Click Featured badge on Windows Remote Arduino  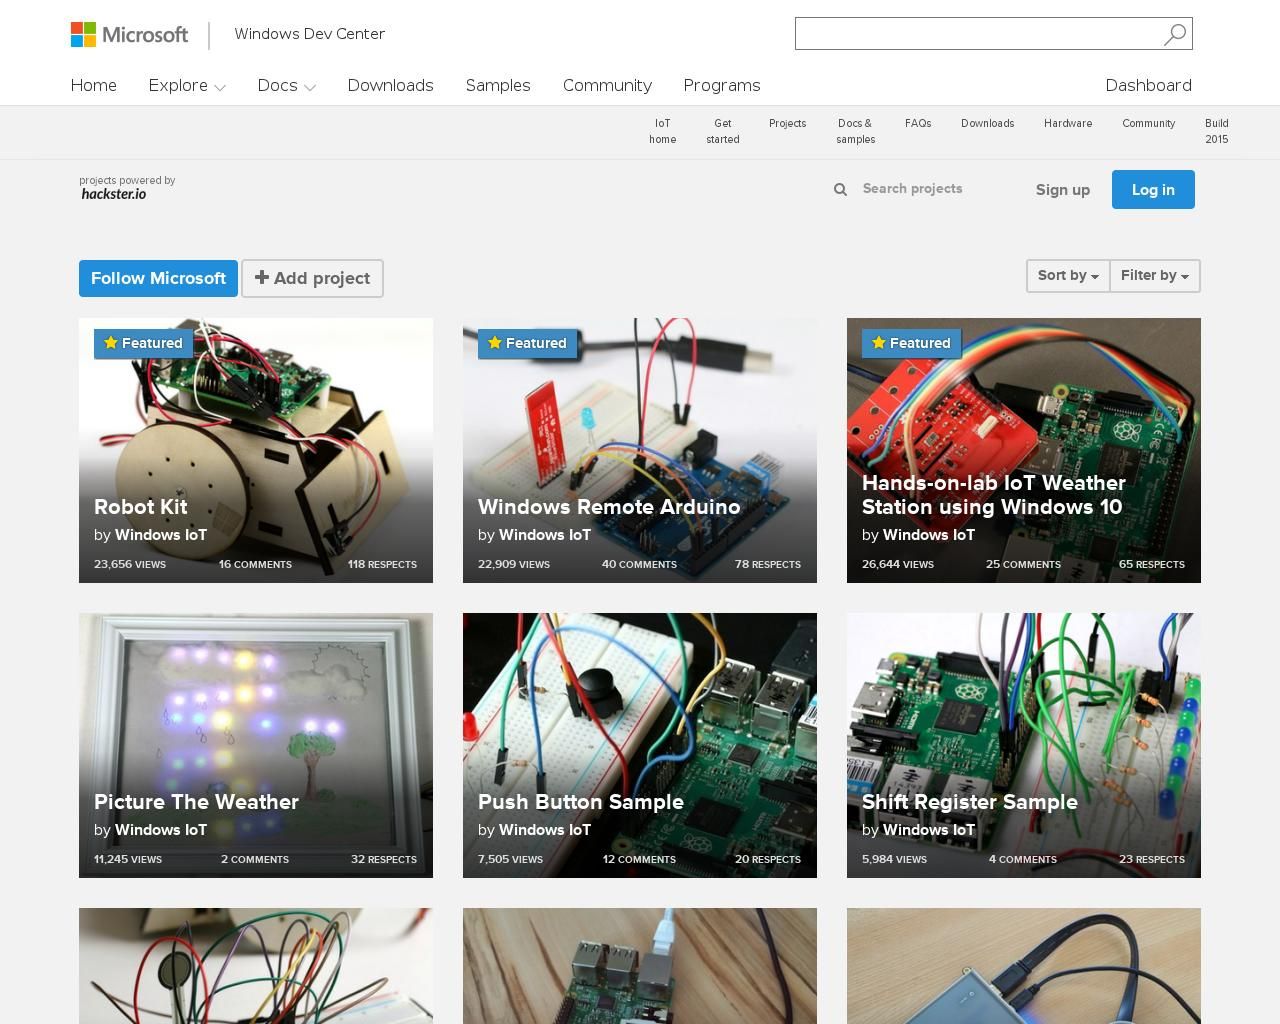527,343
